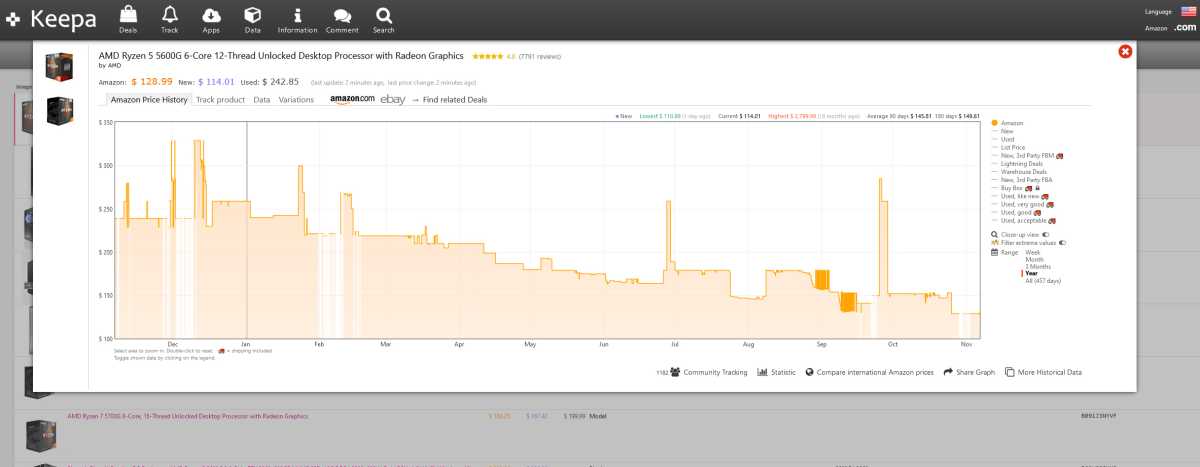This screenshot has height=467, width=1200.
Task: Change the Amazon .com domain selector
Action: click(1185, 28)
